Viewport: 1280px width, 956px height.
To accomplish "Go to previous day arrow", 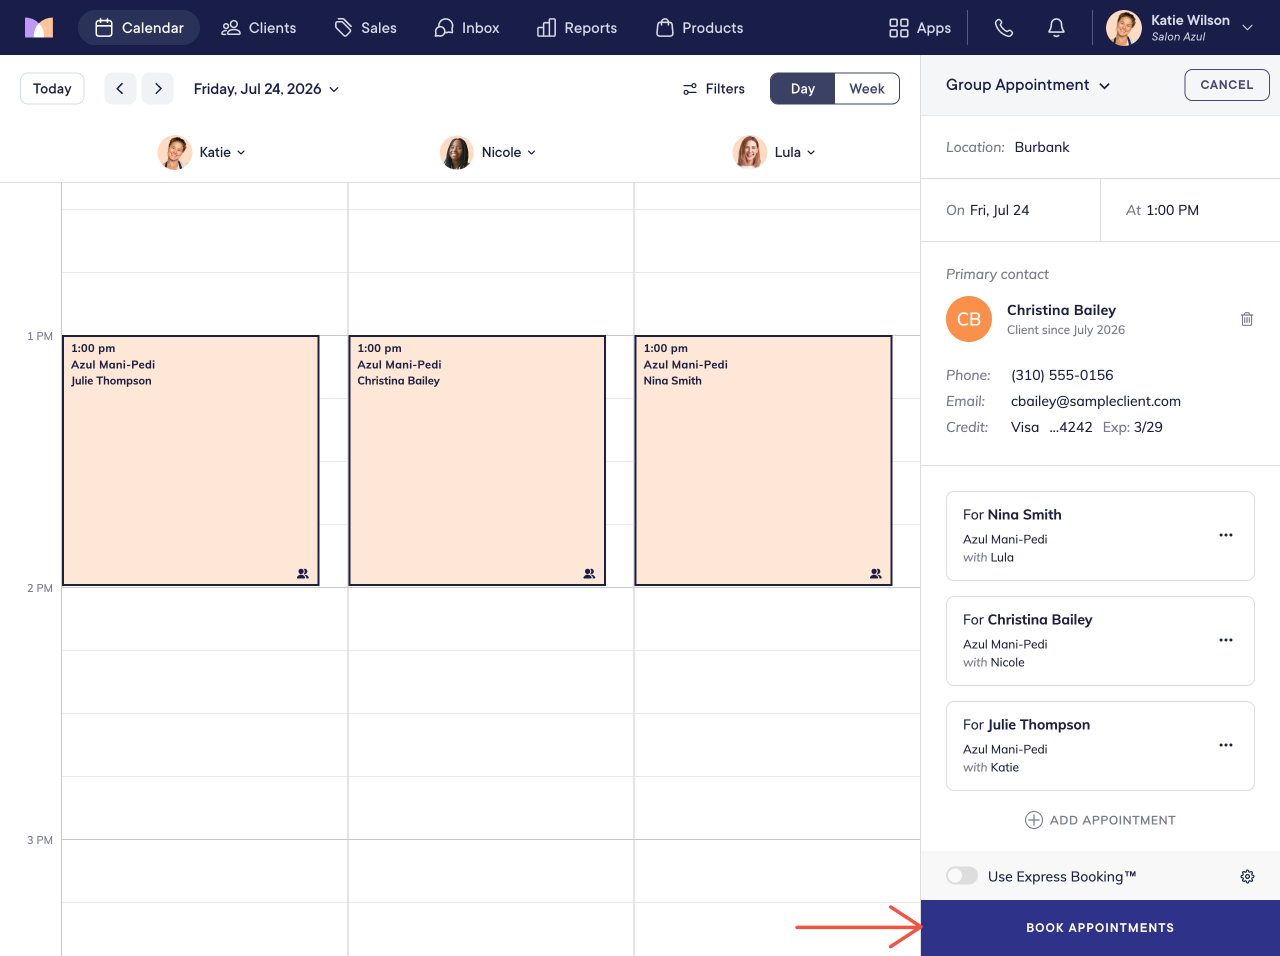I will 120,89.
